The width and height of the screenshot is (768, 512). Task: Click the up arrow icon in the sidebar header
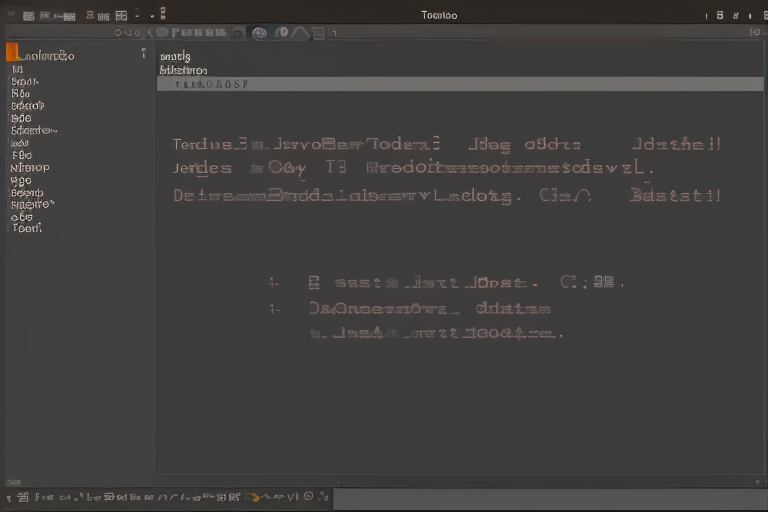click(144, 54)
